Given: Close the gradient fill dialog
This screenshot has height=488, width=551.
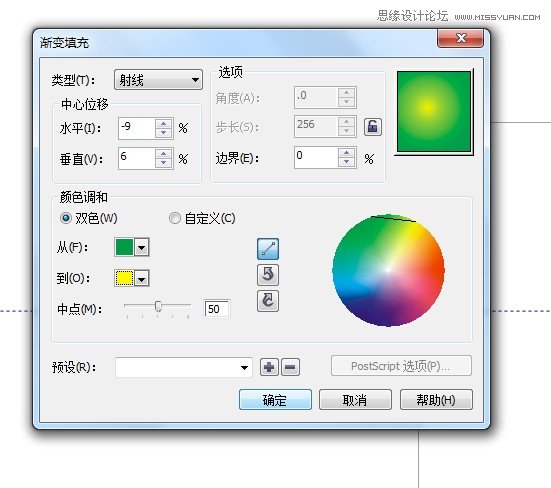Looking at the screenshot, I should (460, 38).
